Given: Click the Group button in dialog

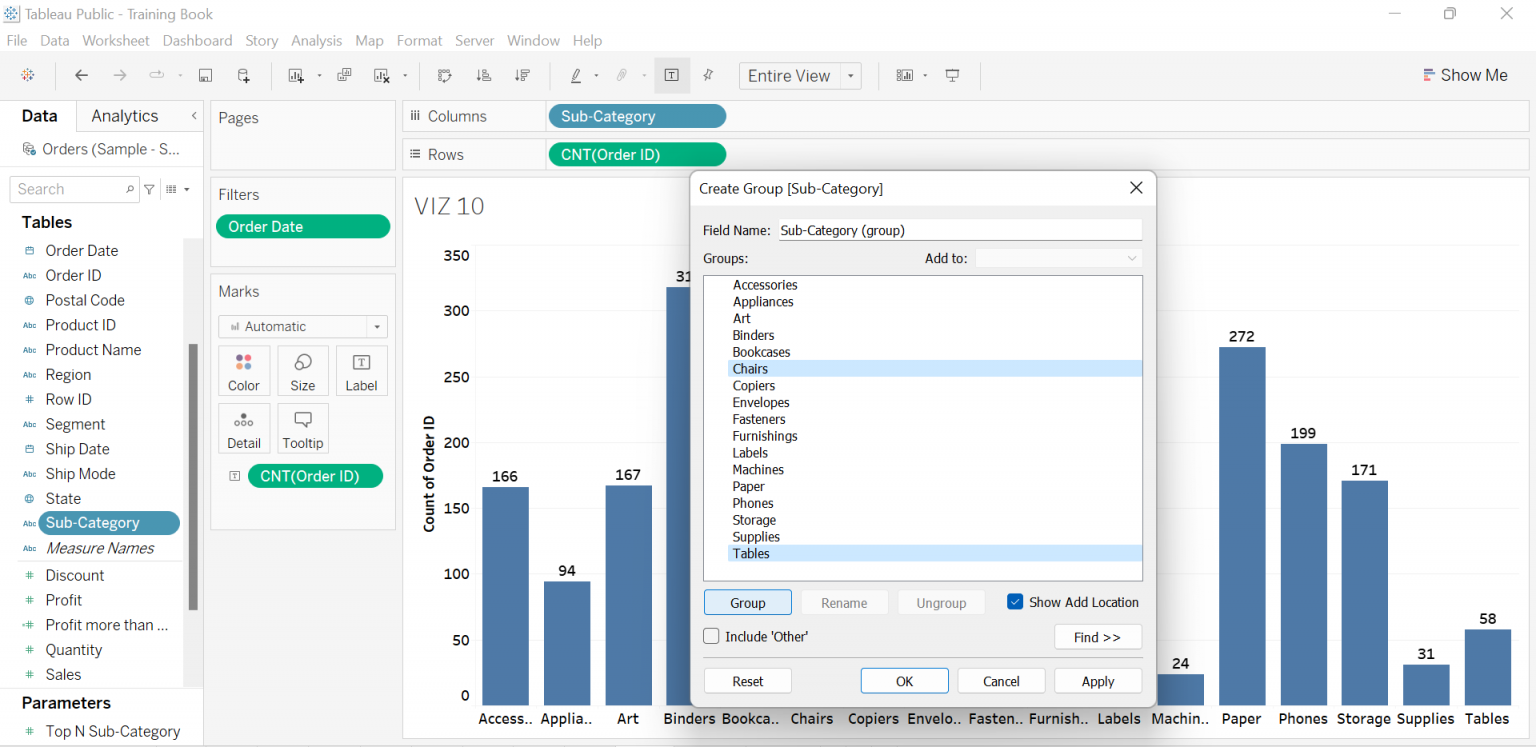Looking at the screenshot, I should click(748, 603).
